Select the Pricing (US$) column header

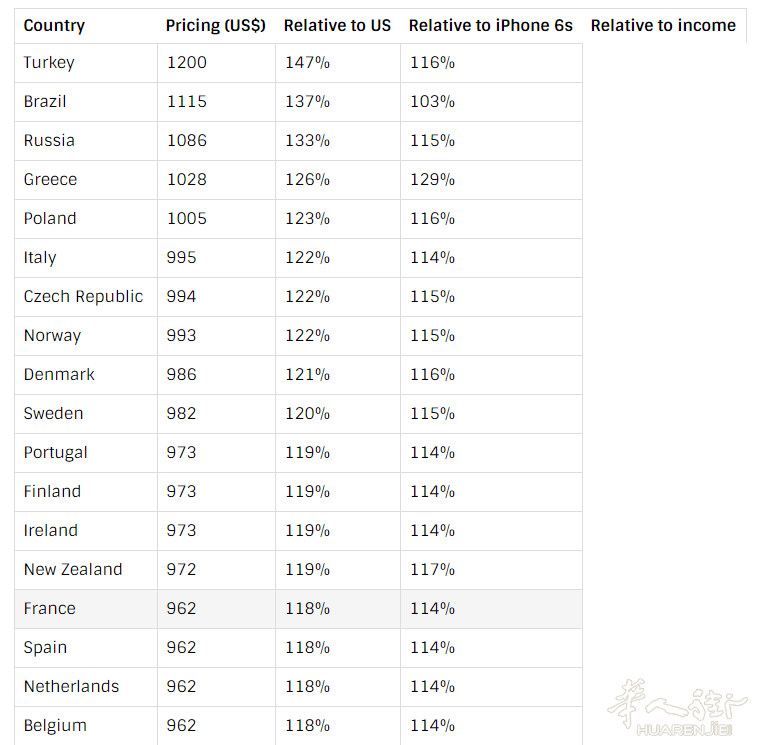coord(216,25)
